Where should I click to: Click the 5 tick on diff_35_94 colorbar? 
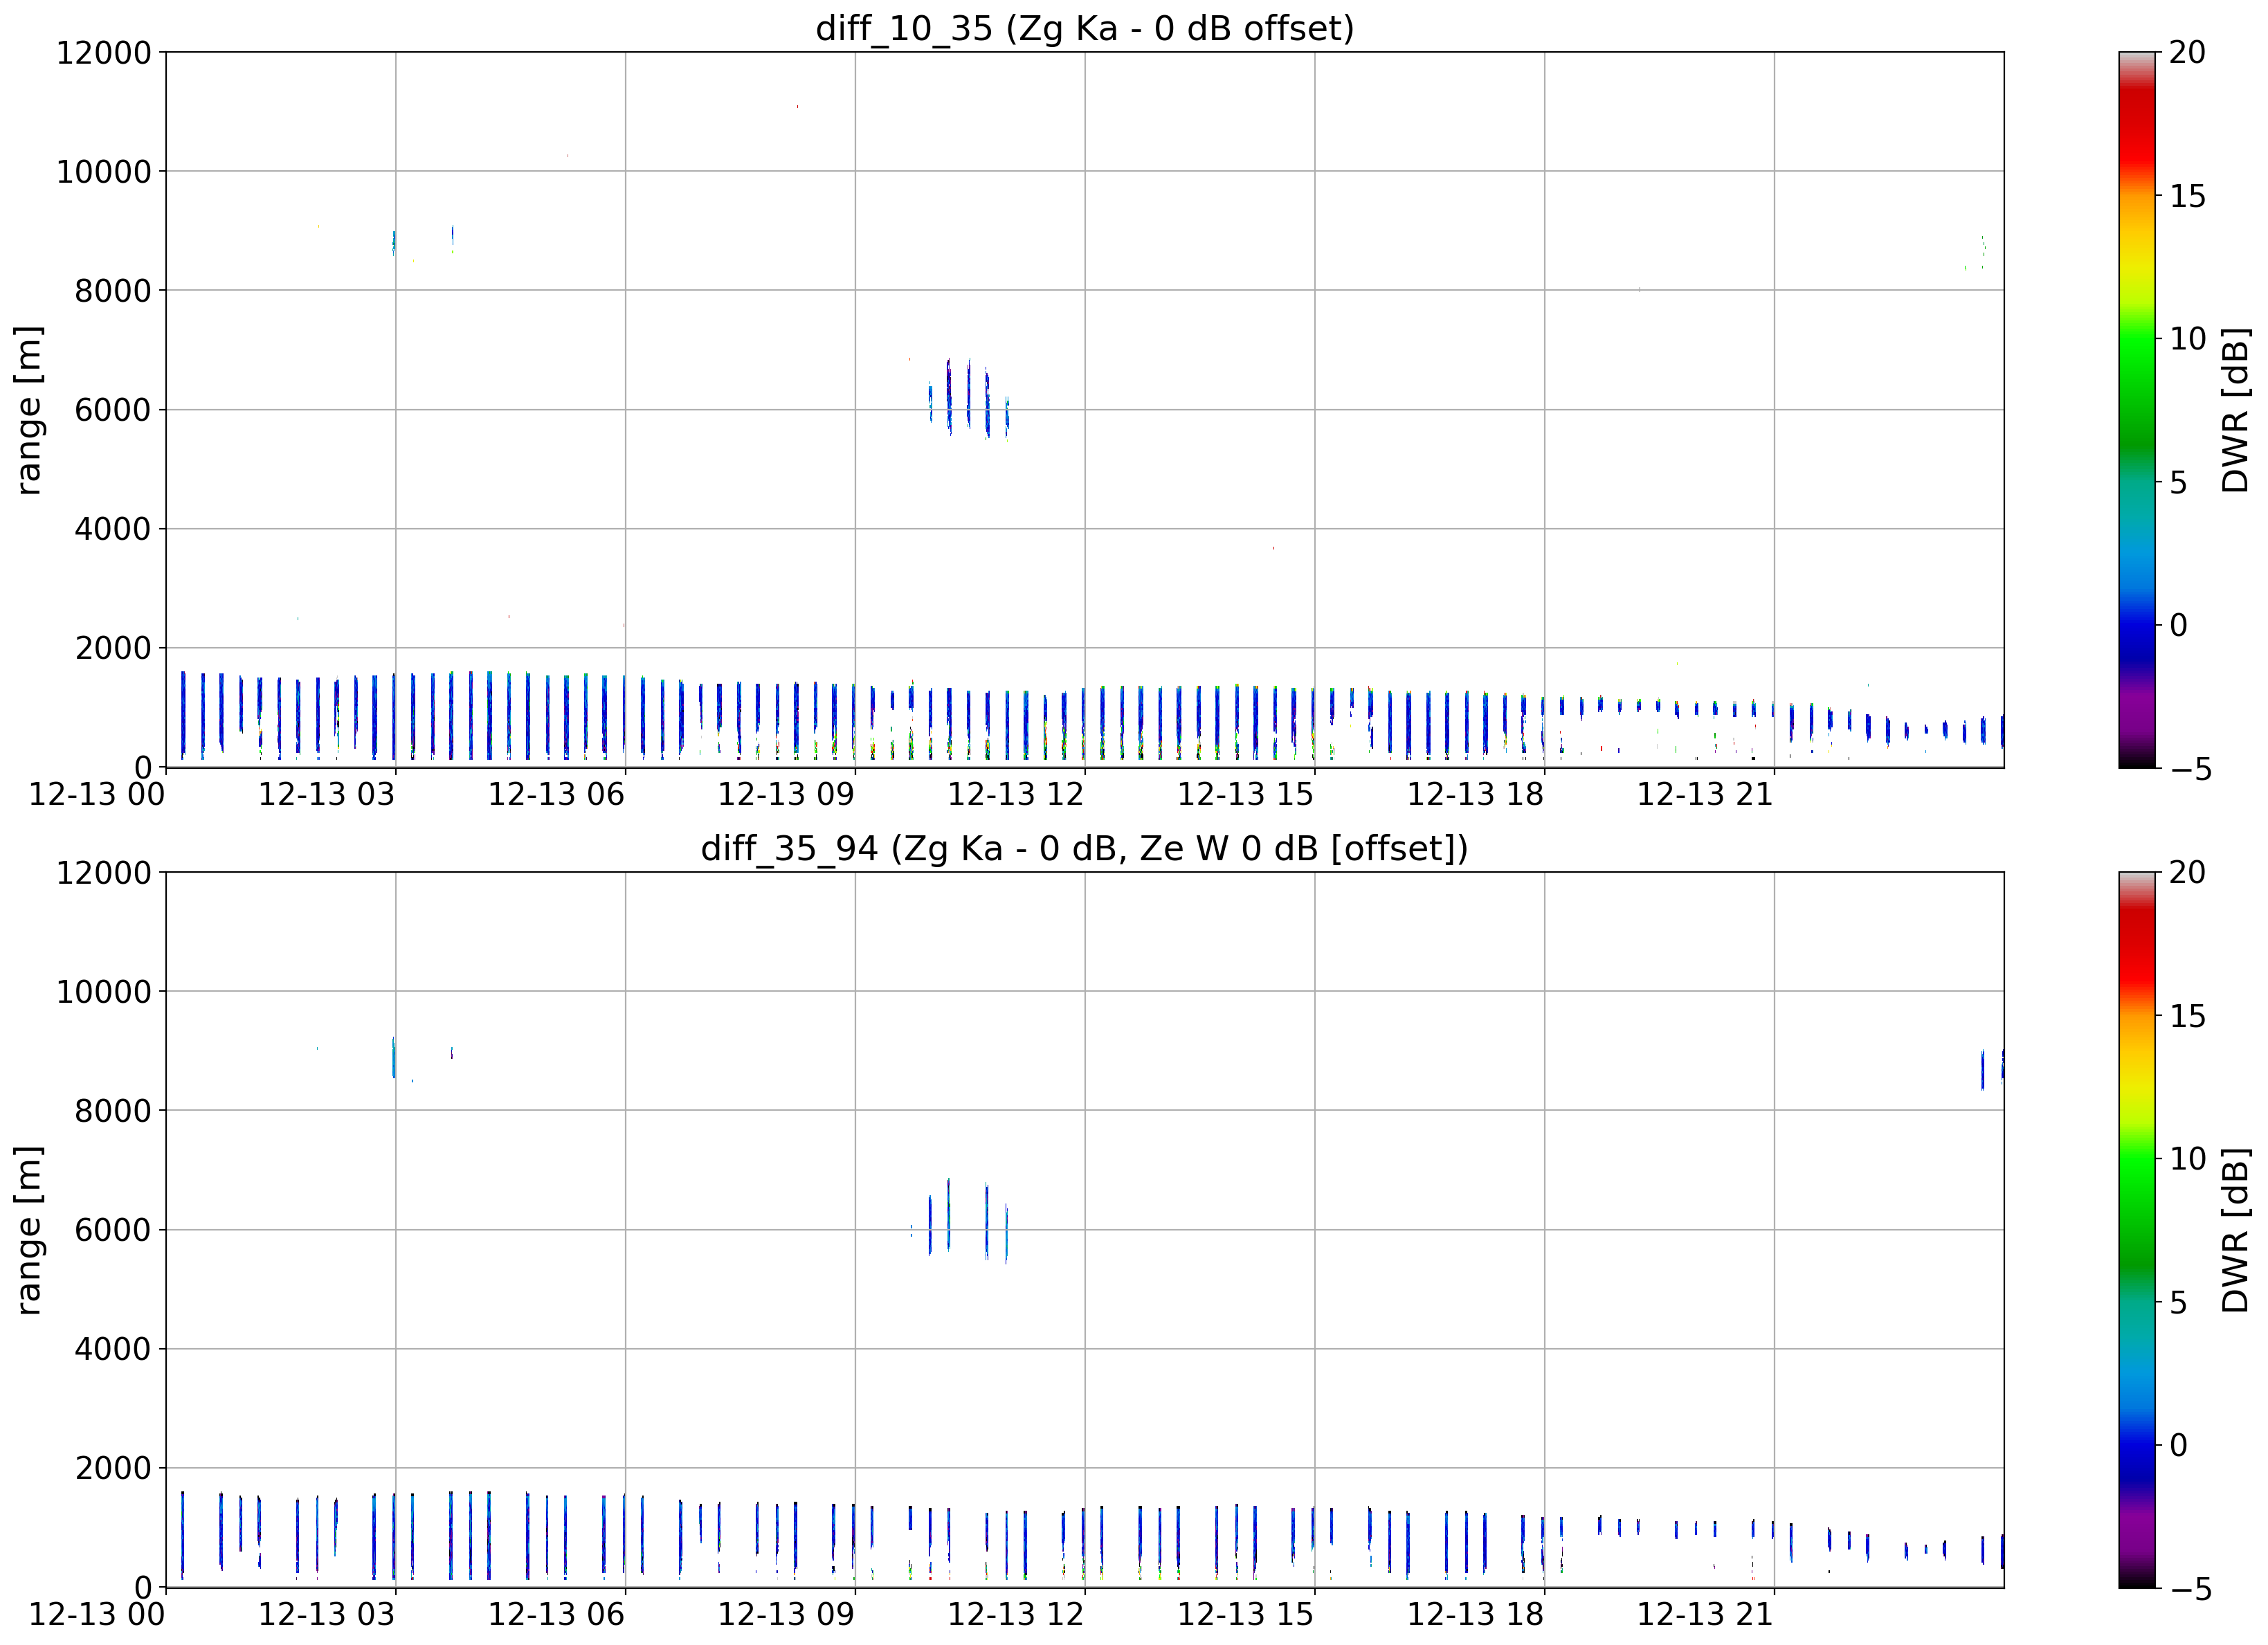pyautogui.click(x=2178, y=1303)
